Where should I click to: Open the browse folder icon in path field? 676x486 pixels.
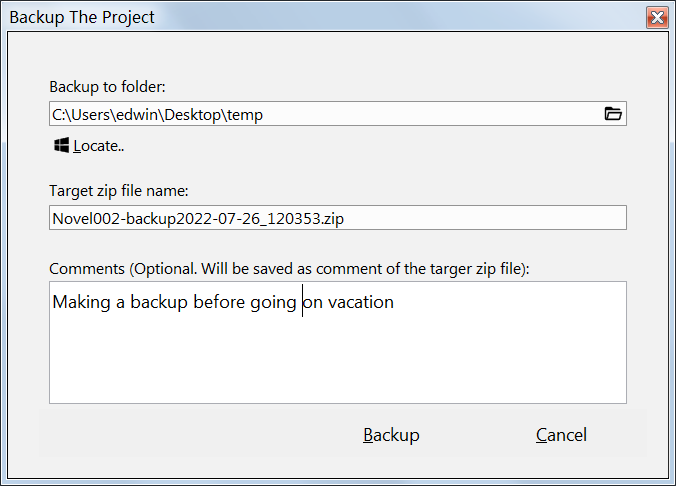(x=613, y=114)
